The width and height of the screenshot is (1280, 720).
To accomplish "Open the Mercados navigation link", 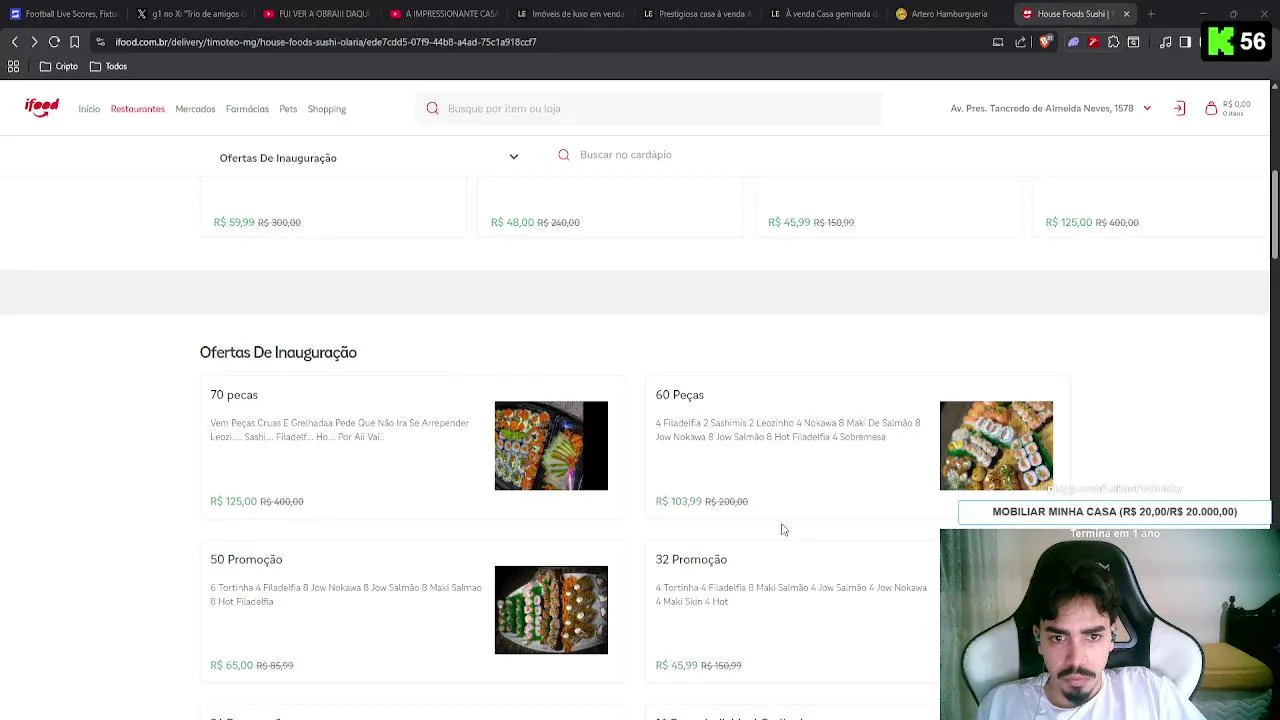I will [x=195, y=109].
